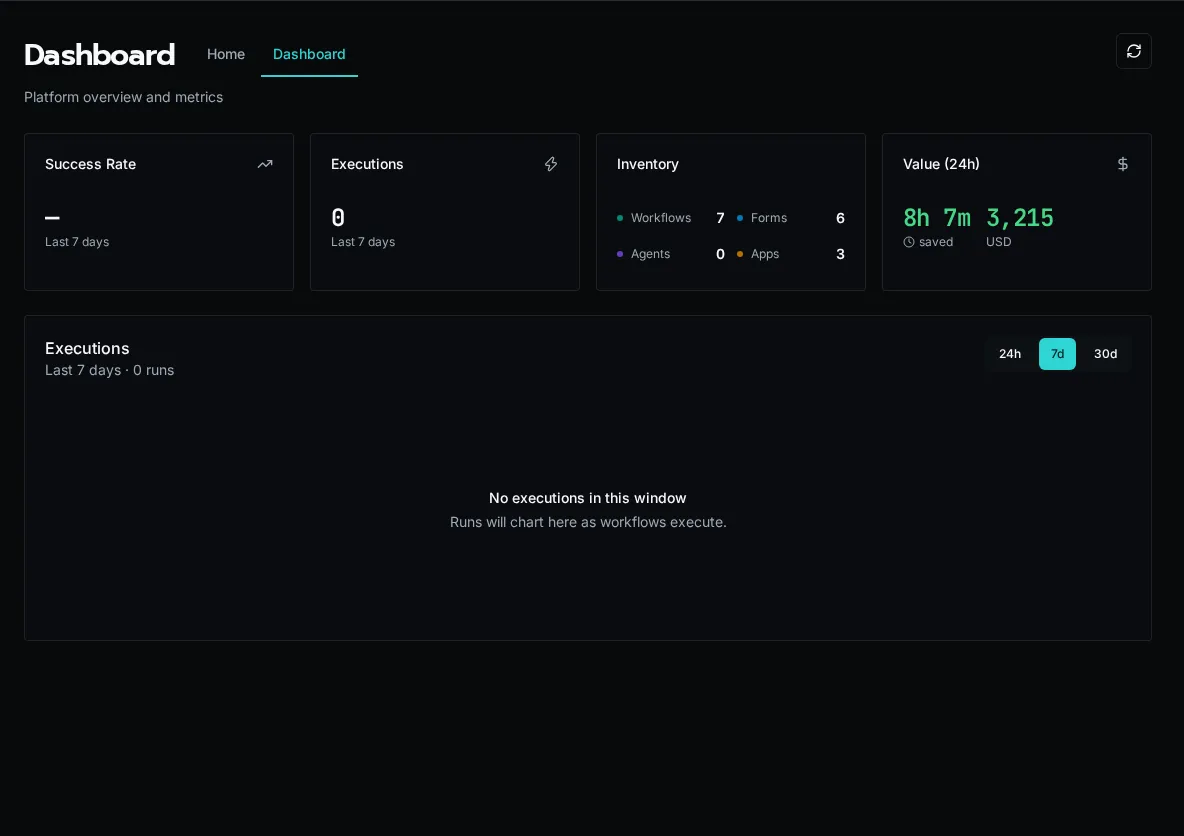Click the Executions count 0 in card
Image resolution: width=1184 pixels, height=836 pixels.
coord(338,218)
